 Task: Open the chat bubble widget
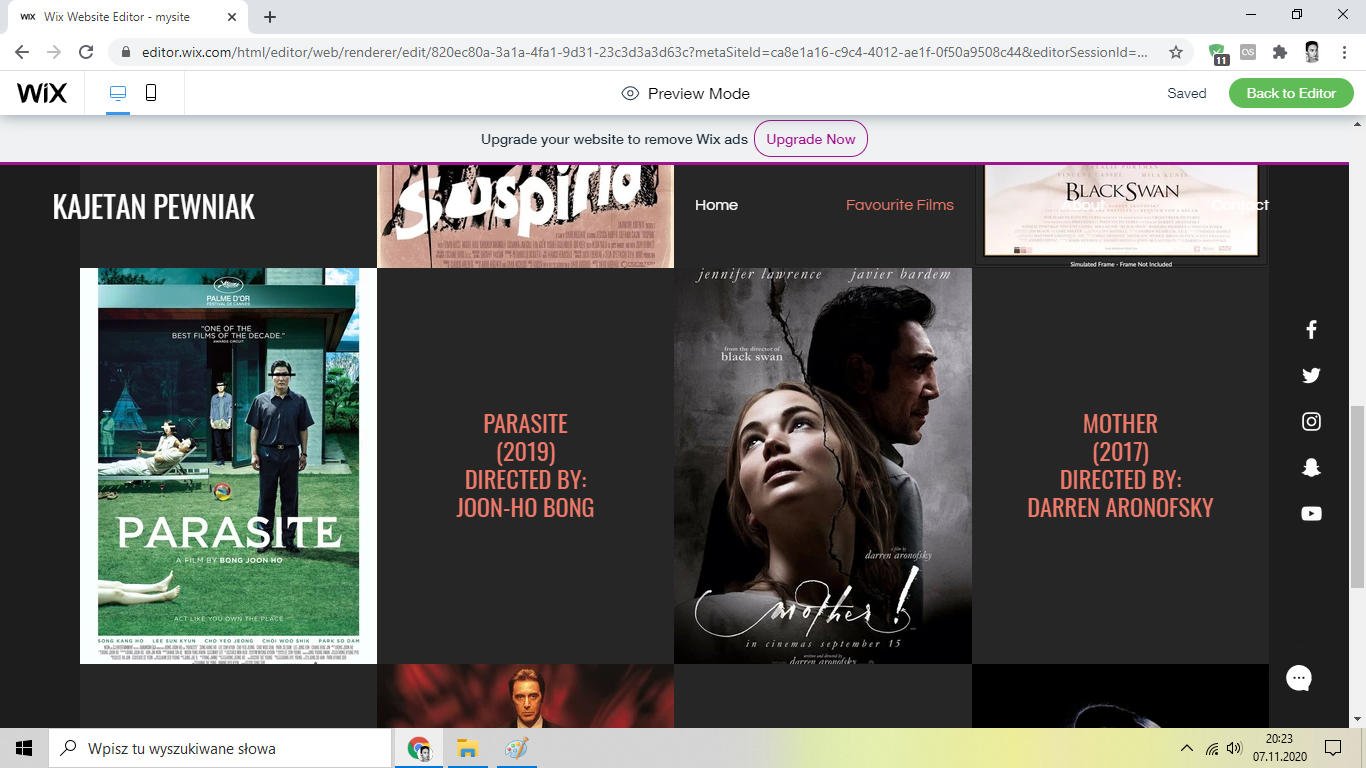coord(1299,678)
